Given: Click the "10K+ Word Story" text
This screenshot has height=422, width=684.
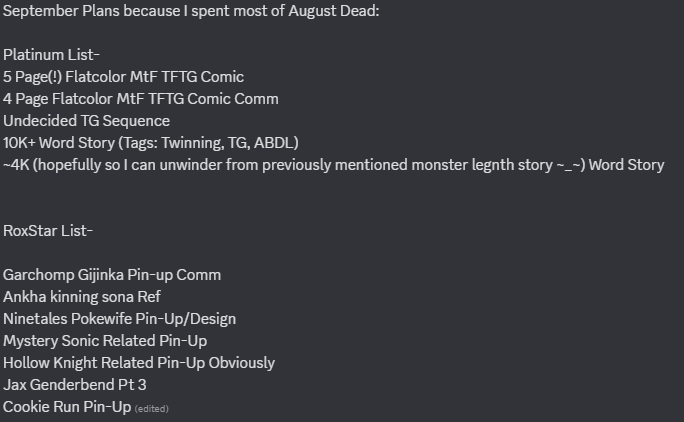Looking at the screenshot, I should 64,143.
